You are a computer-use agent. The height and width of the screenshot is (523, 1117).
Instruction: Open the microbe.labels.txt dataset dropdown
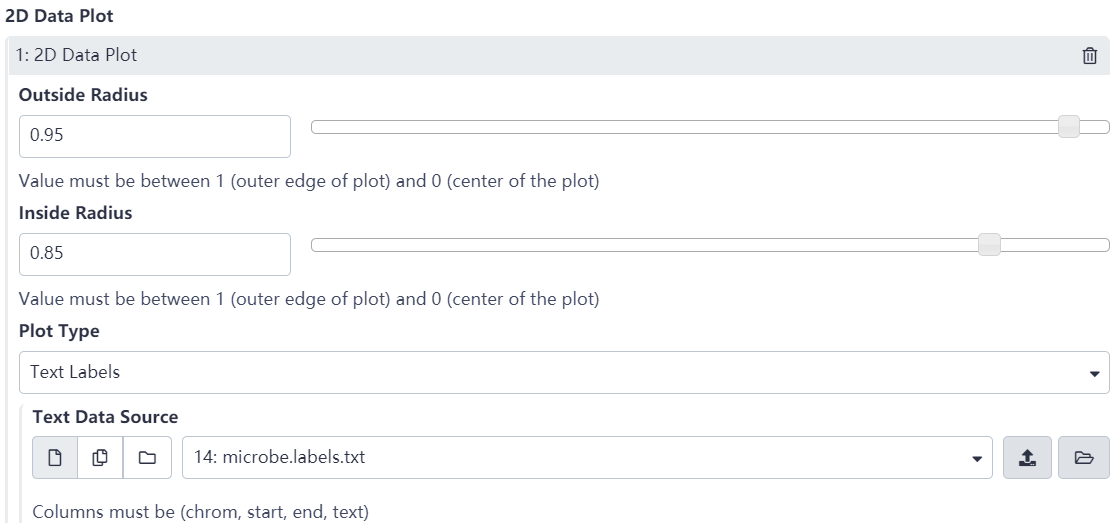[x=587, y=458]
